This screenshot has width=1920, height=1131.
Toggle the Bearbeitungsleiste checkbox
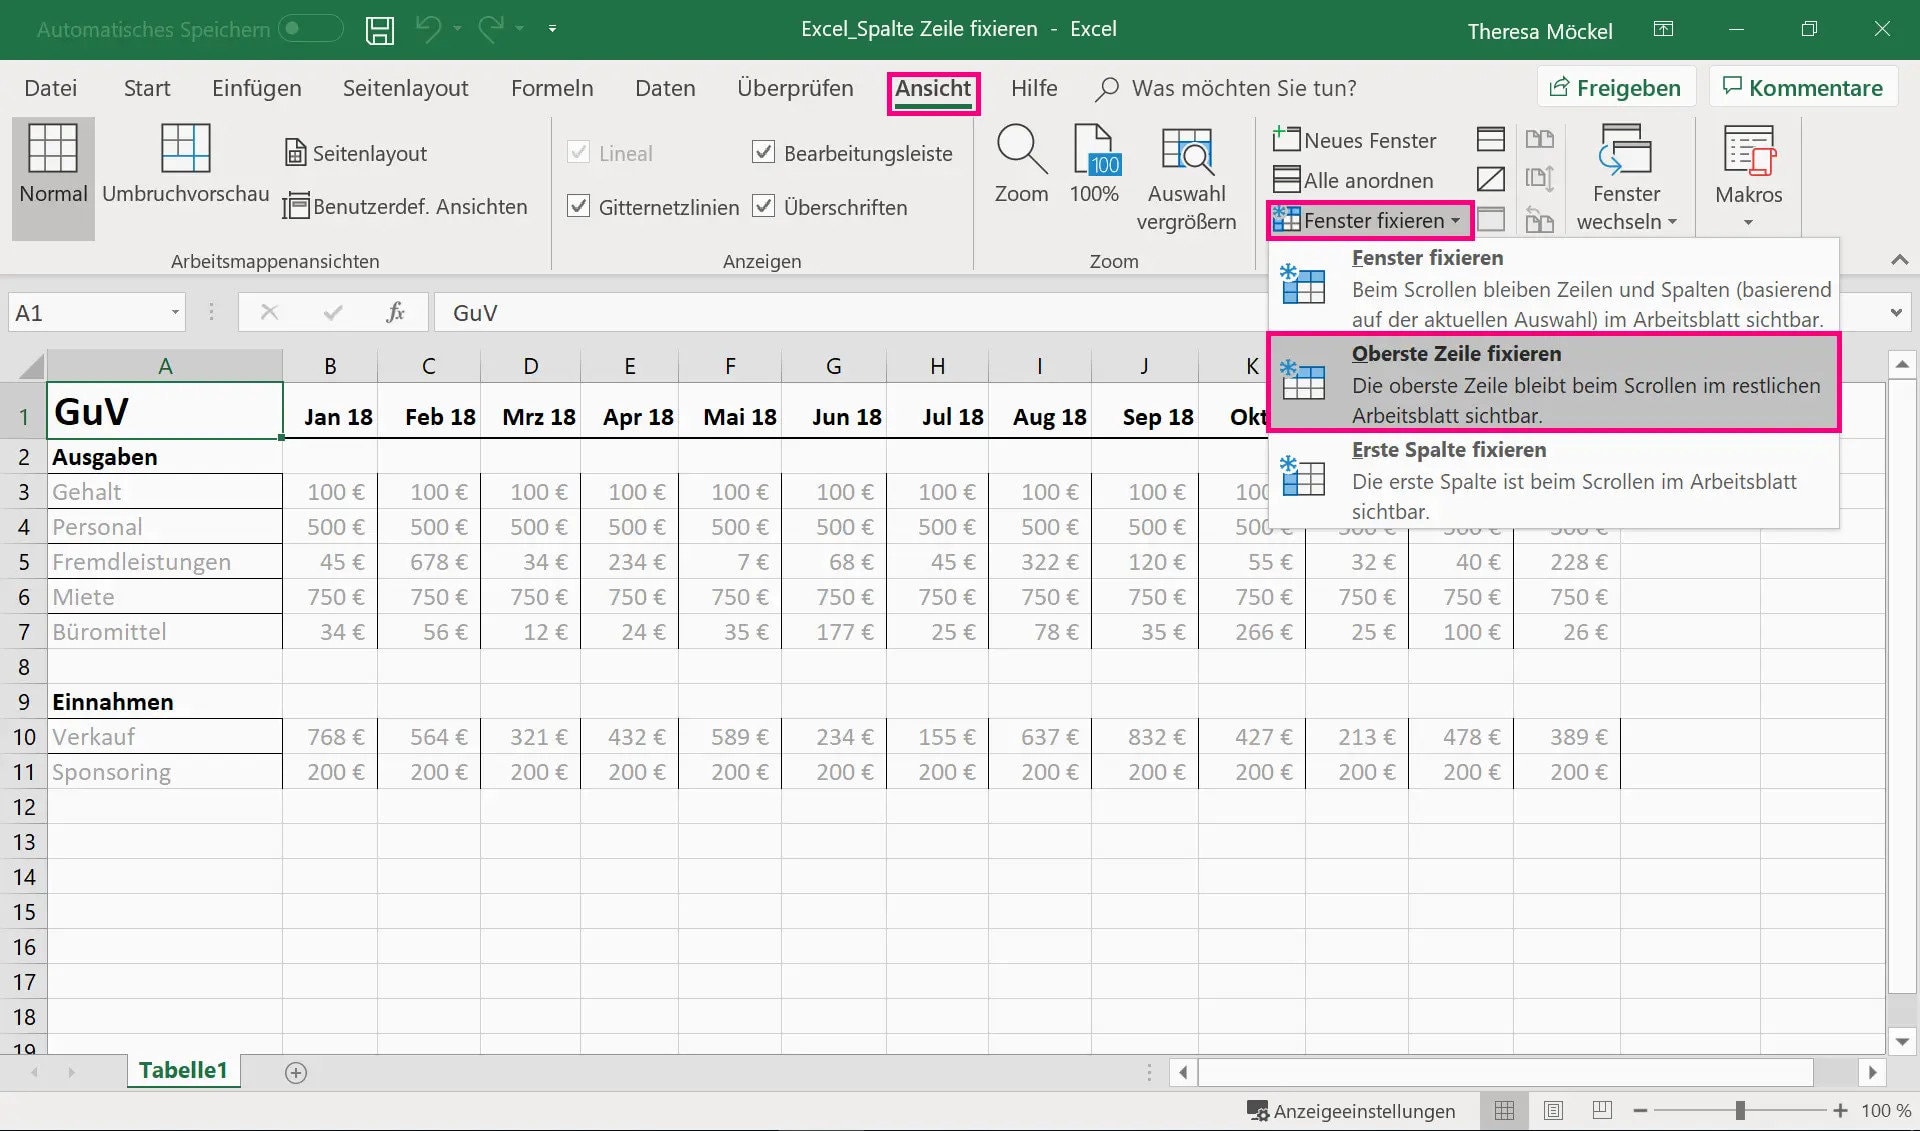764,153
